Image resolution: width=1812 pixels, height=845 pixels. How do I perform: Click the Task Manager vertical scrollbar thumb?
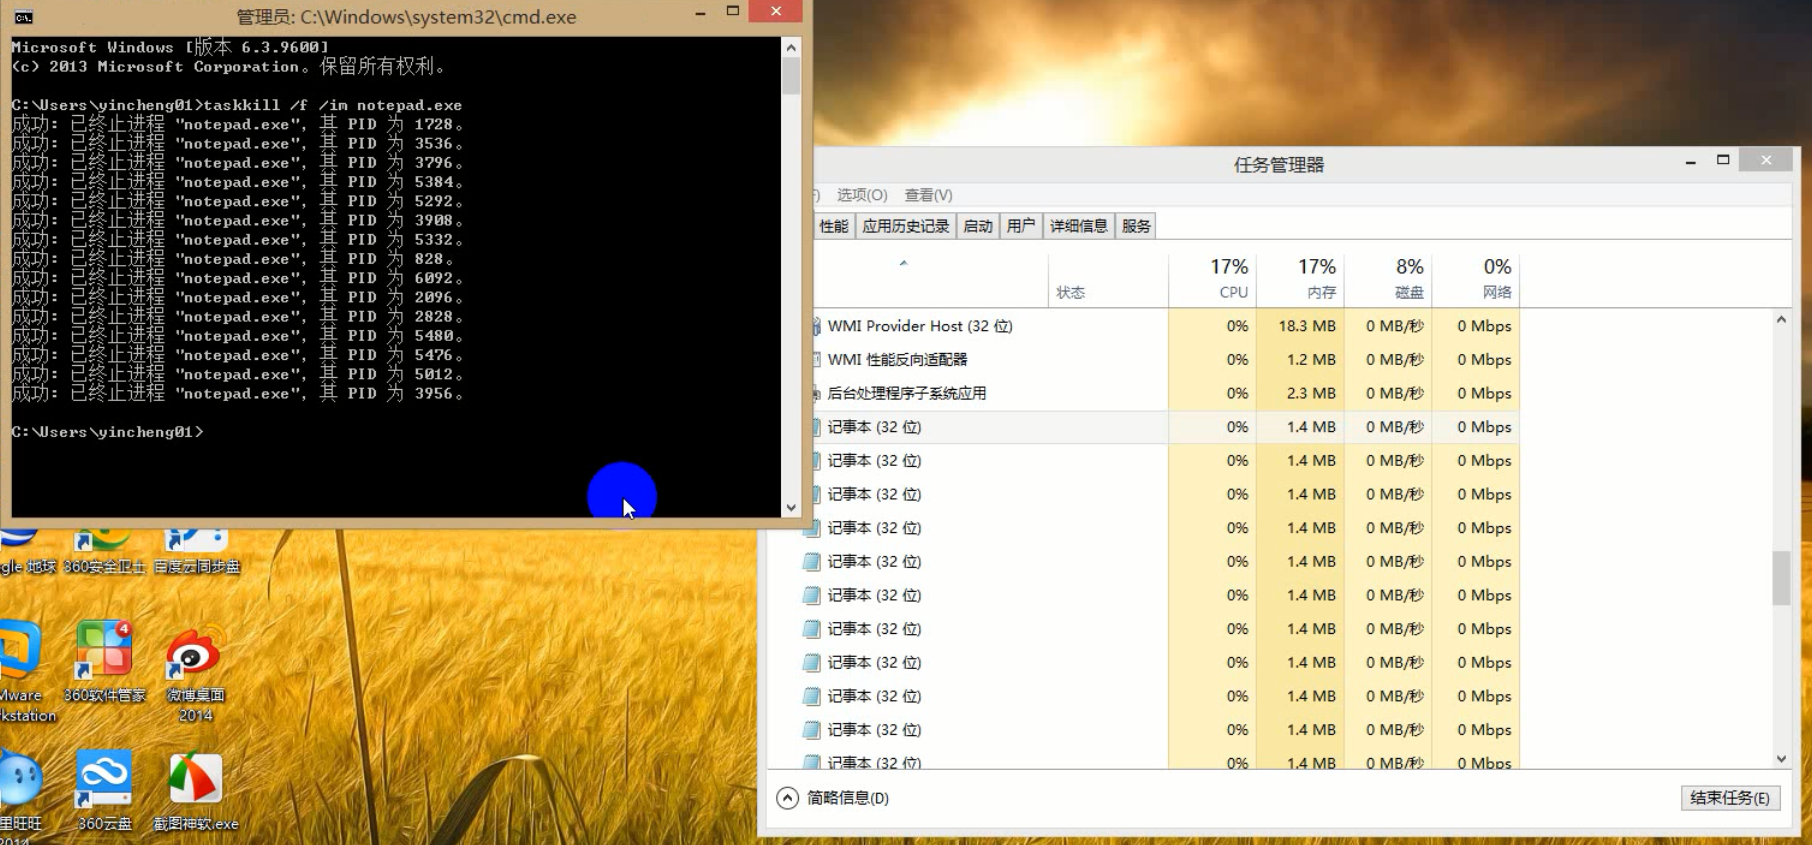tap(1781, 578)
